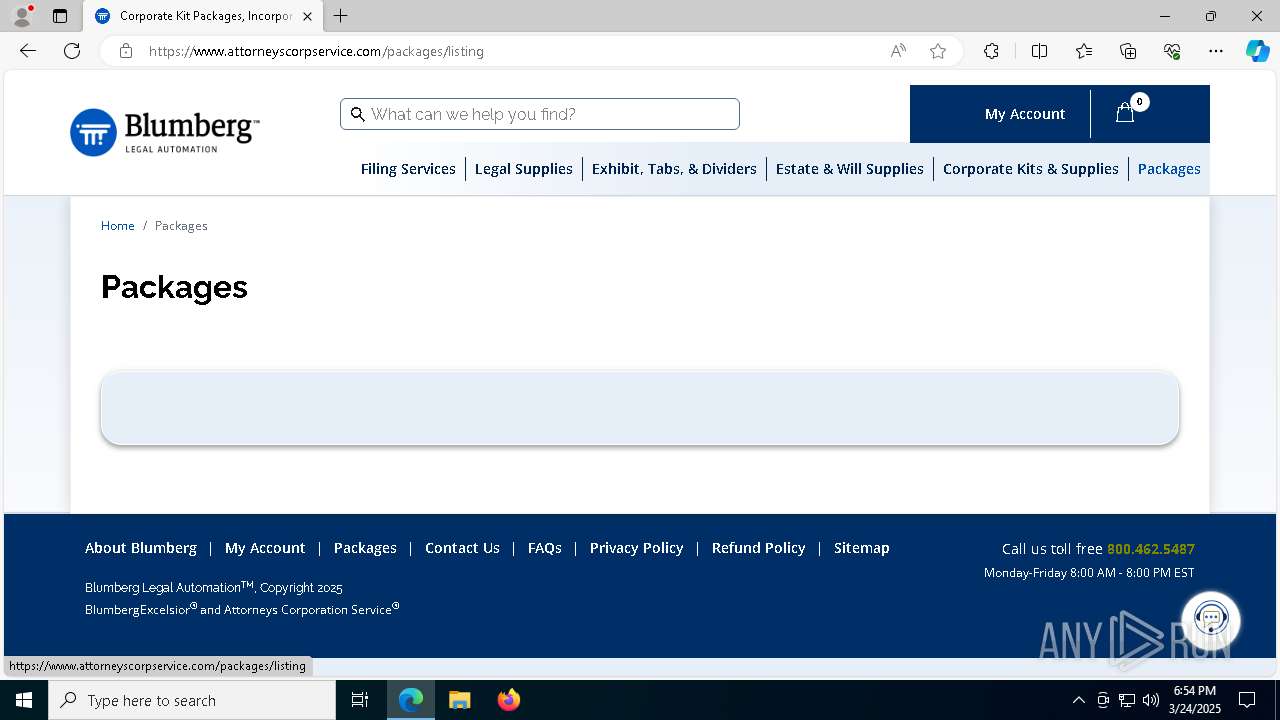The image size is (1280, 720).
Task: Open the browser profile icon
Action: tap(21, 16)
